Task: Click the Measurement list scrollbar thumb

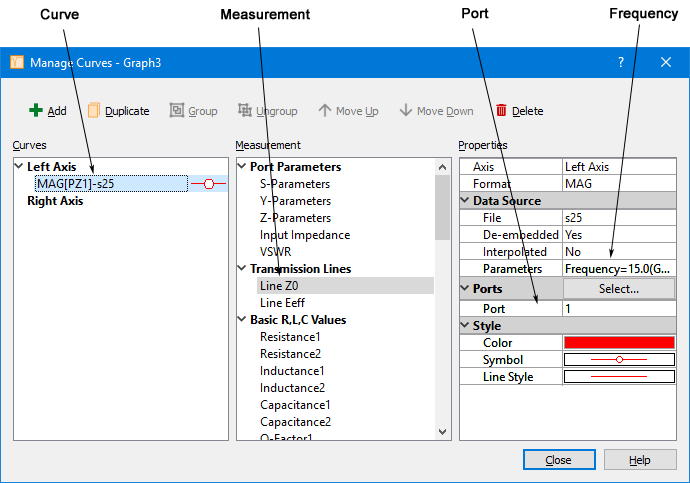Action: coord(443,208)
